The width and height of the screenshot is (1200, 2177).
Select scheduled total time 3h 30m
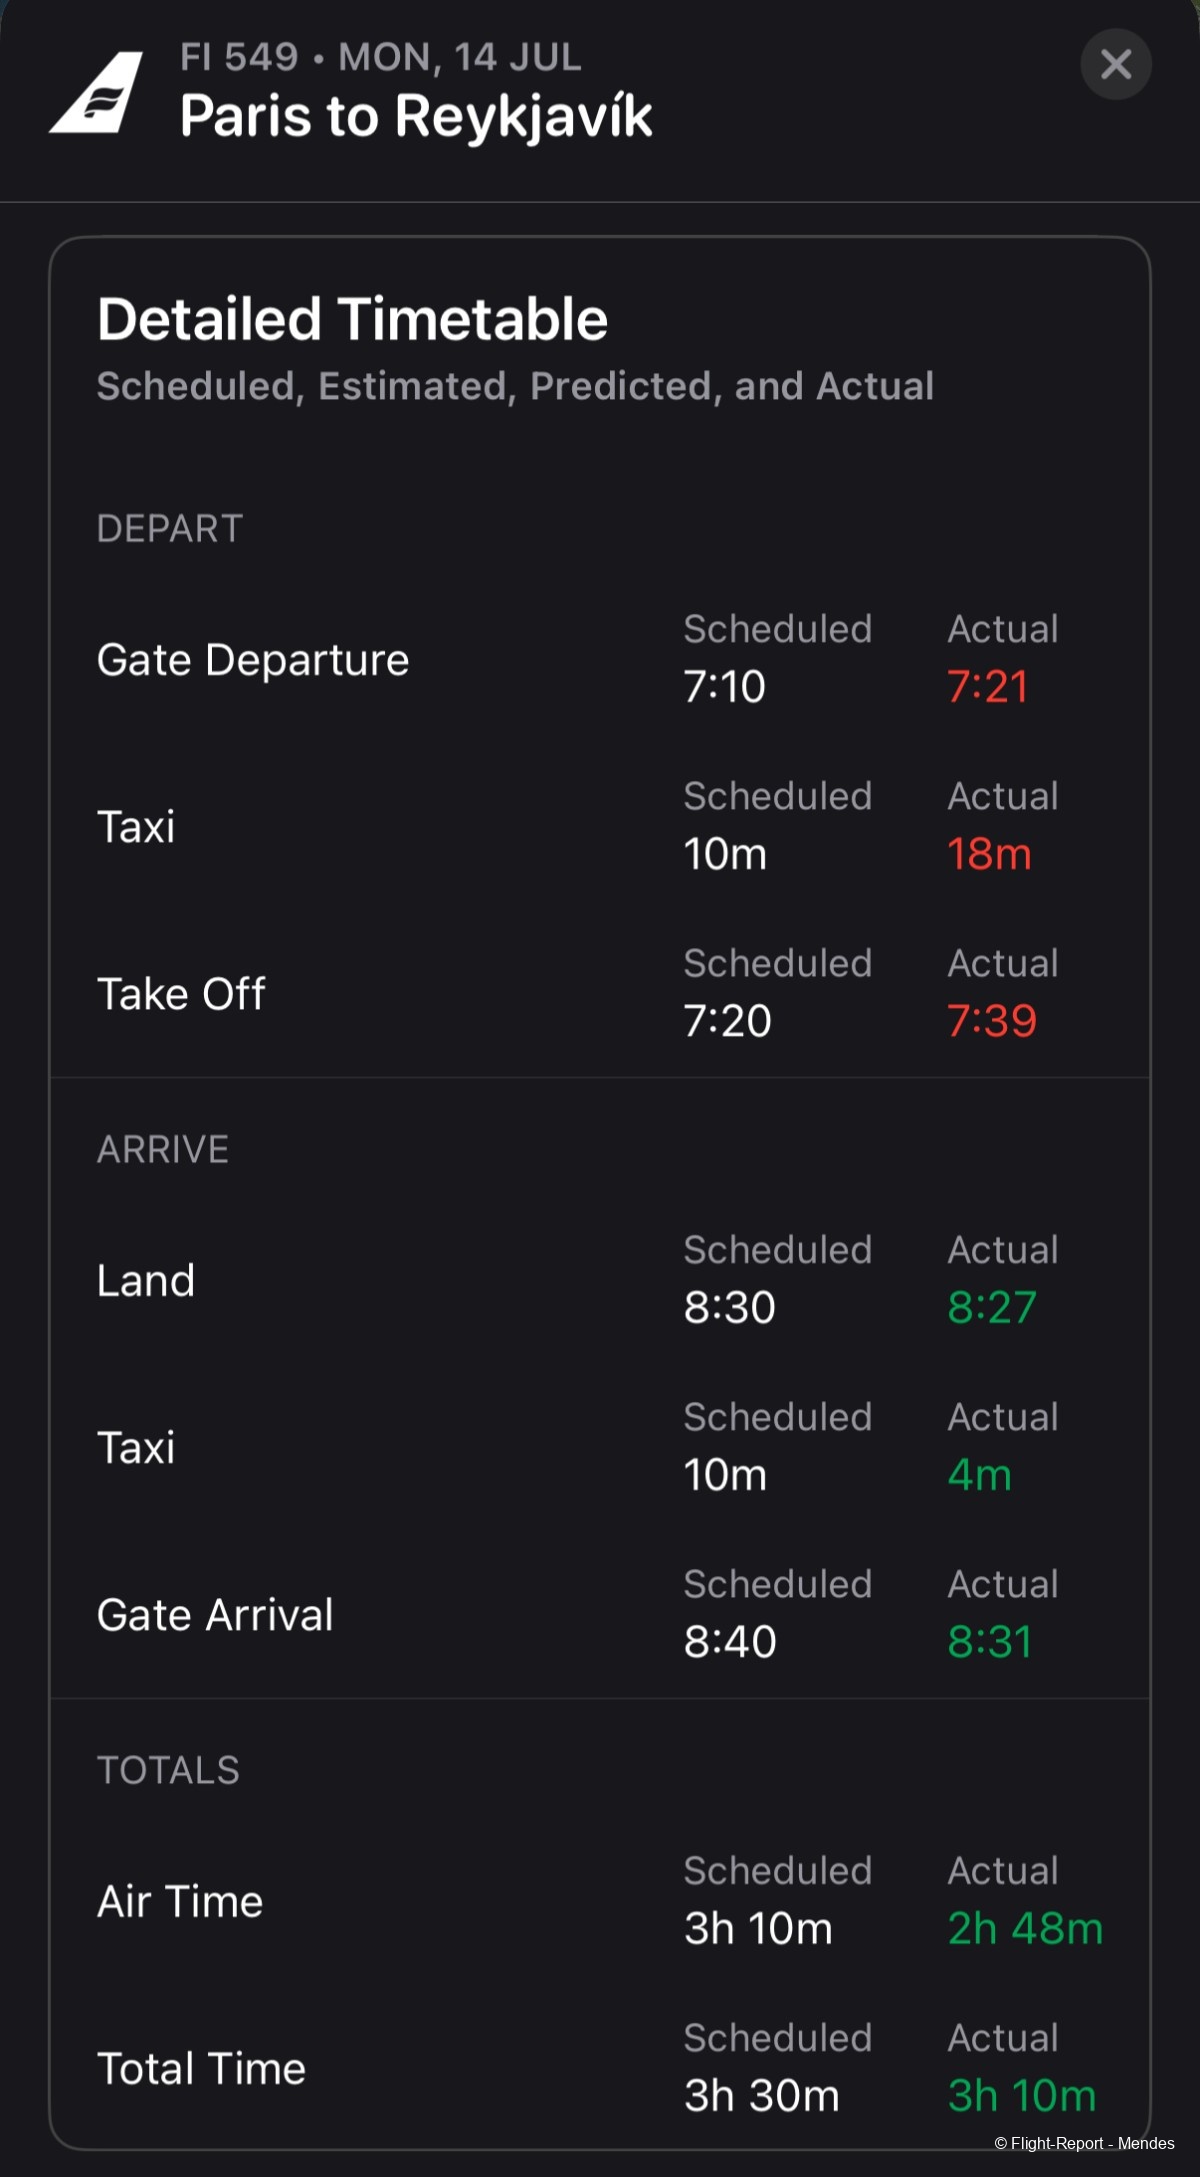tap(762, 2096)
